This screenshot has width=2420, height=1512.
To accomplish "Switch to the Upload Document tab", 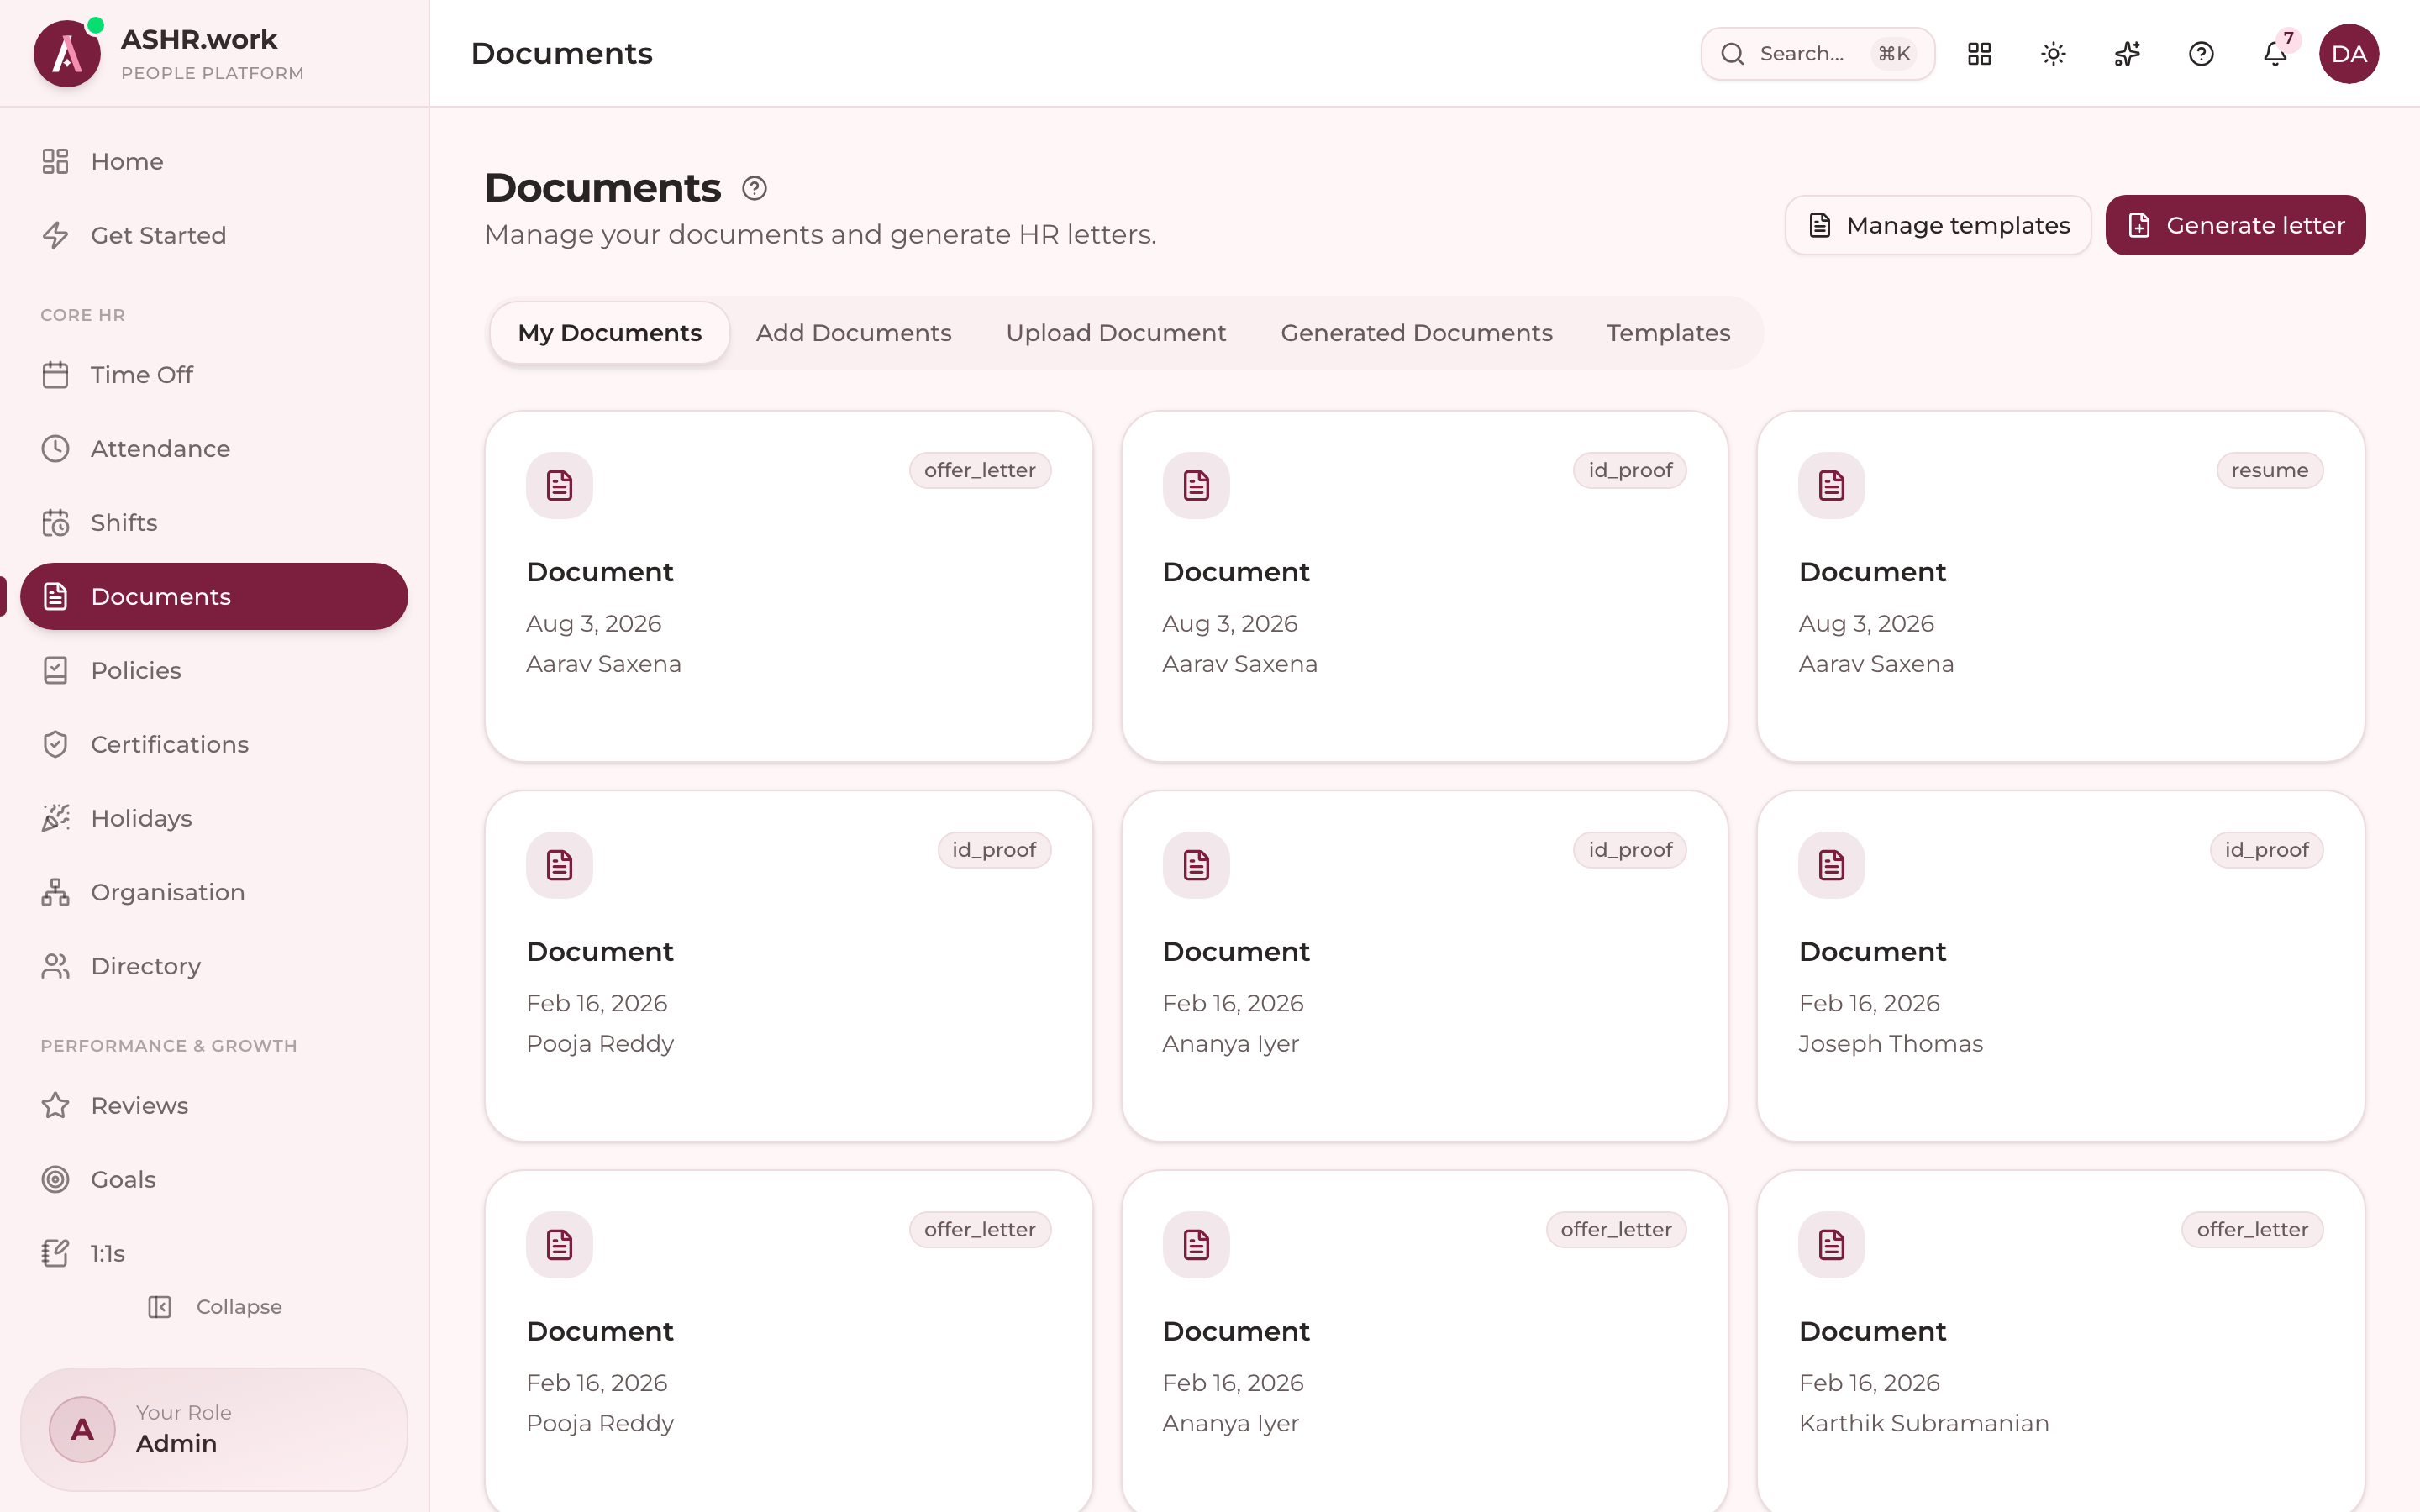I will tap(1115, 333).
